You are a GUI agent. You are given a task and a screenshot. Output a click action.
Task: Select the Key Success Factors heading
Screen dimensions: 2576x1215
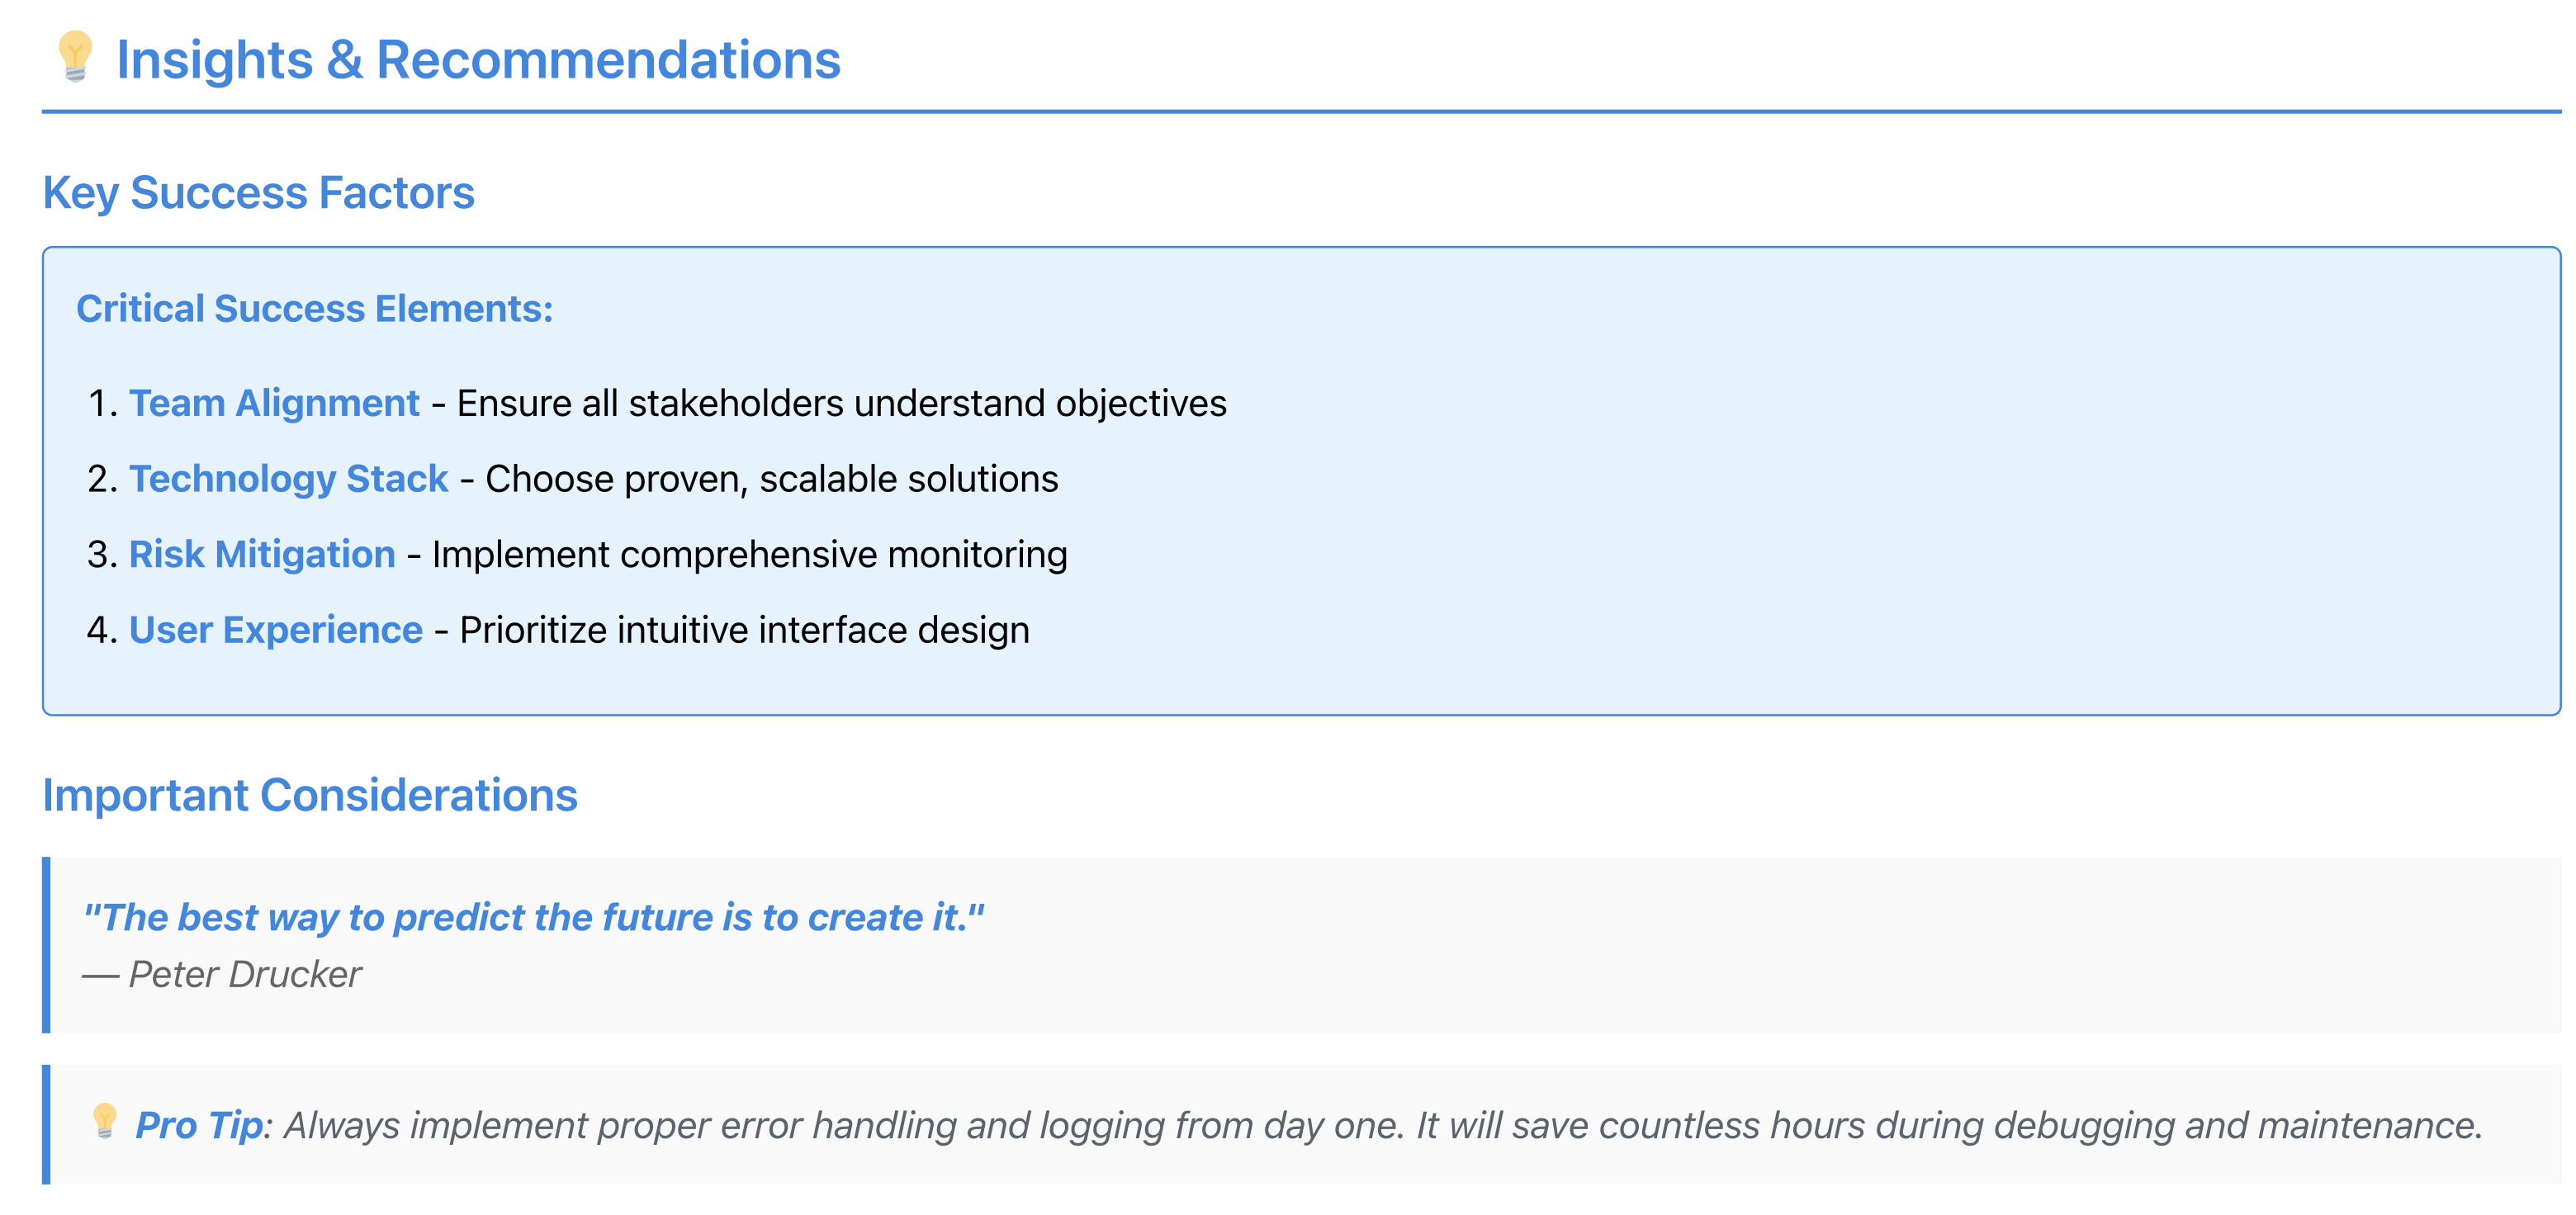pyautogui.click(x=258, y=193)
